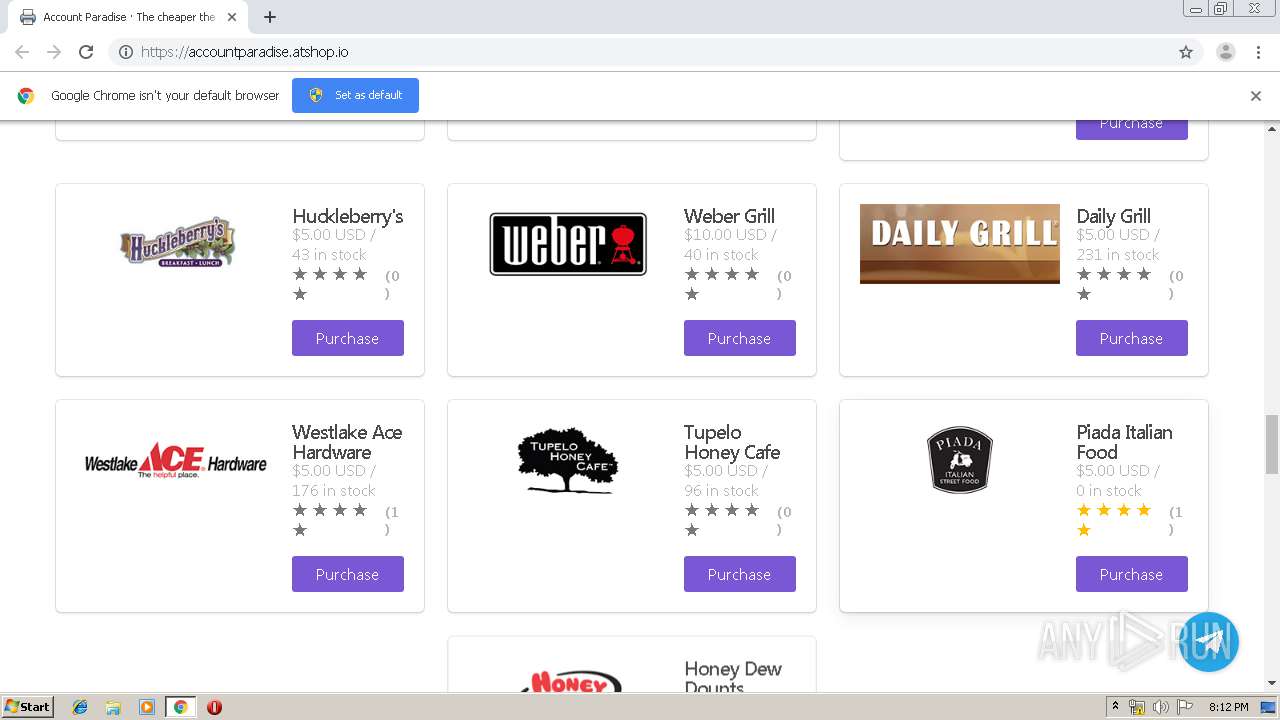1280x720 pixels.
Task: Click the first rating star for Daily Grill
Action: (1084, 274)
